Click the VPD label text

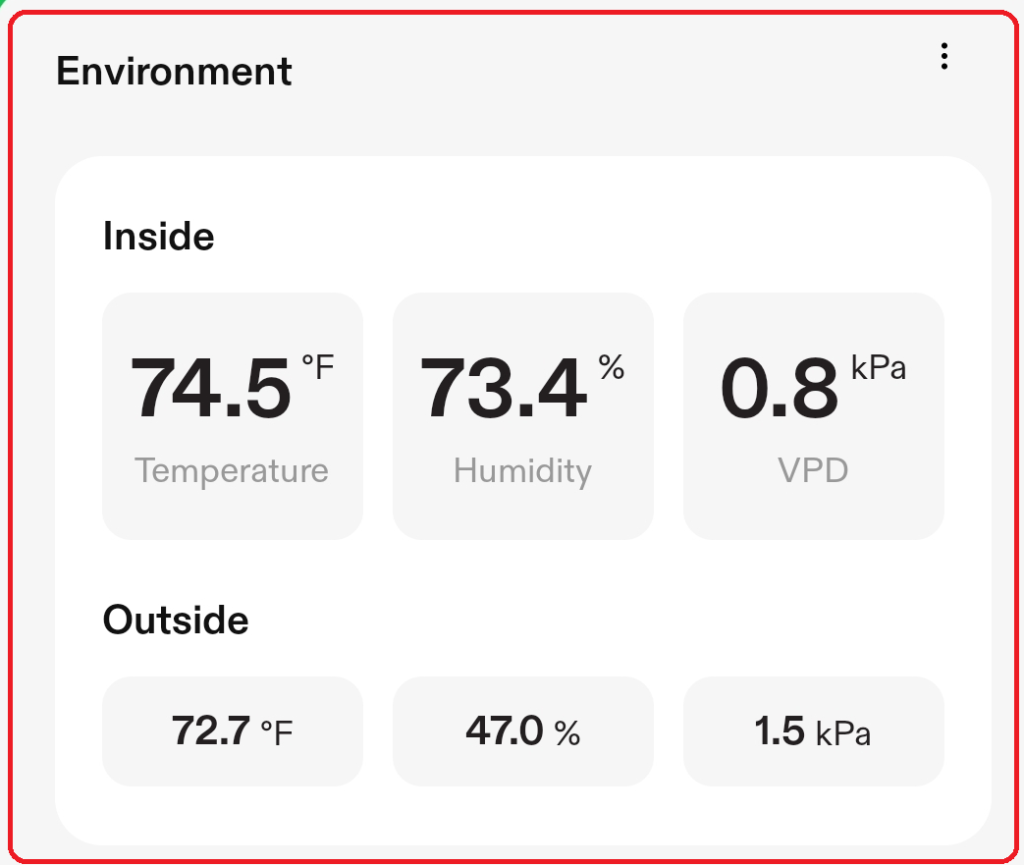[813, 470]
